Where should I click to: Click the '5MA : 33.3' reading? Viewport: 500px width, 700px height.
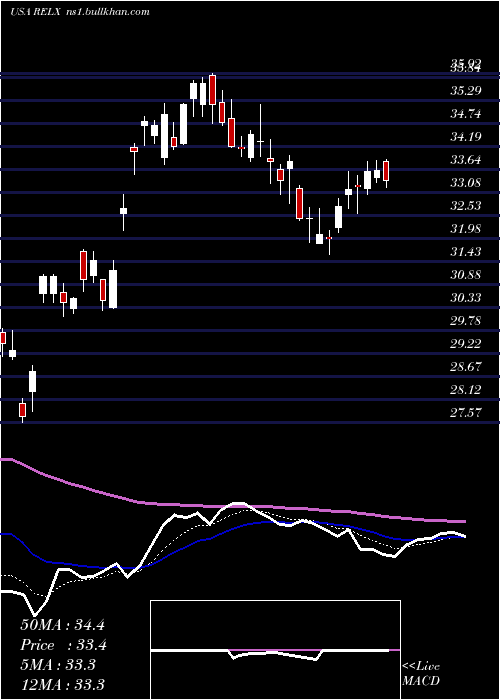[x=58, y=665]
